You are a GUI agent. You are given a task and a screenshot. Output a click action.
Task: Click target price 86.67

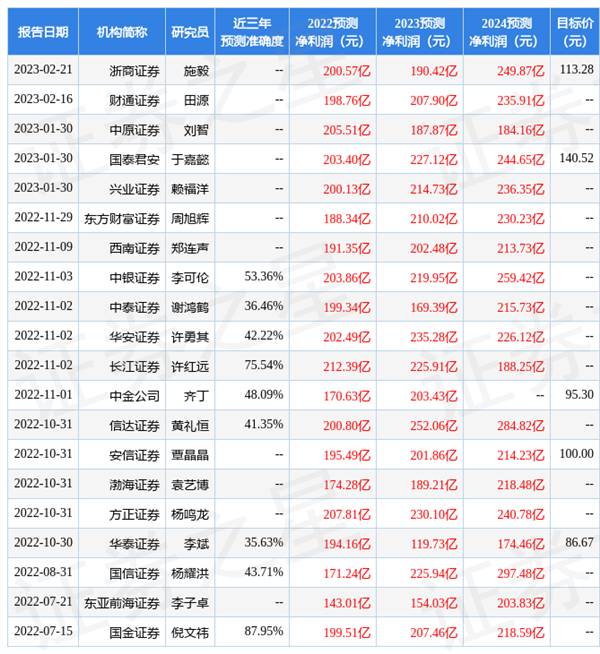point(579,543)
